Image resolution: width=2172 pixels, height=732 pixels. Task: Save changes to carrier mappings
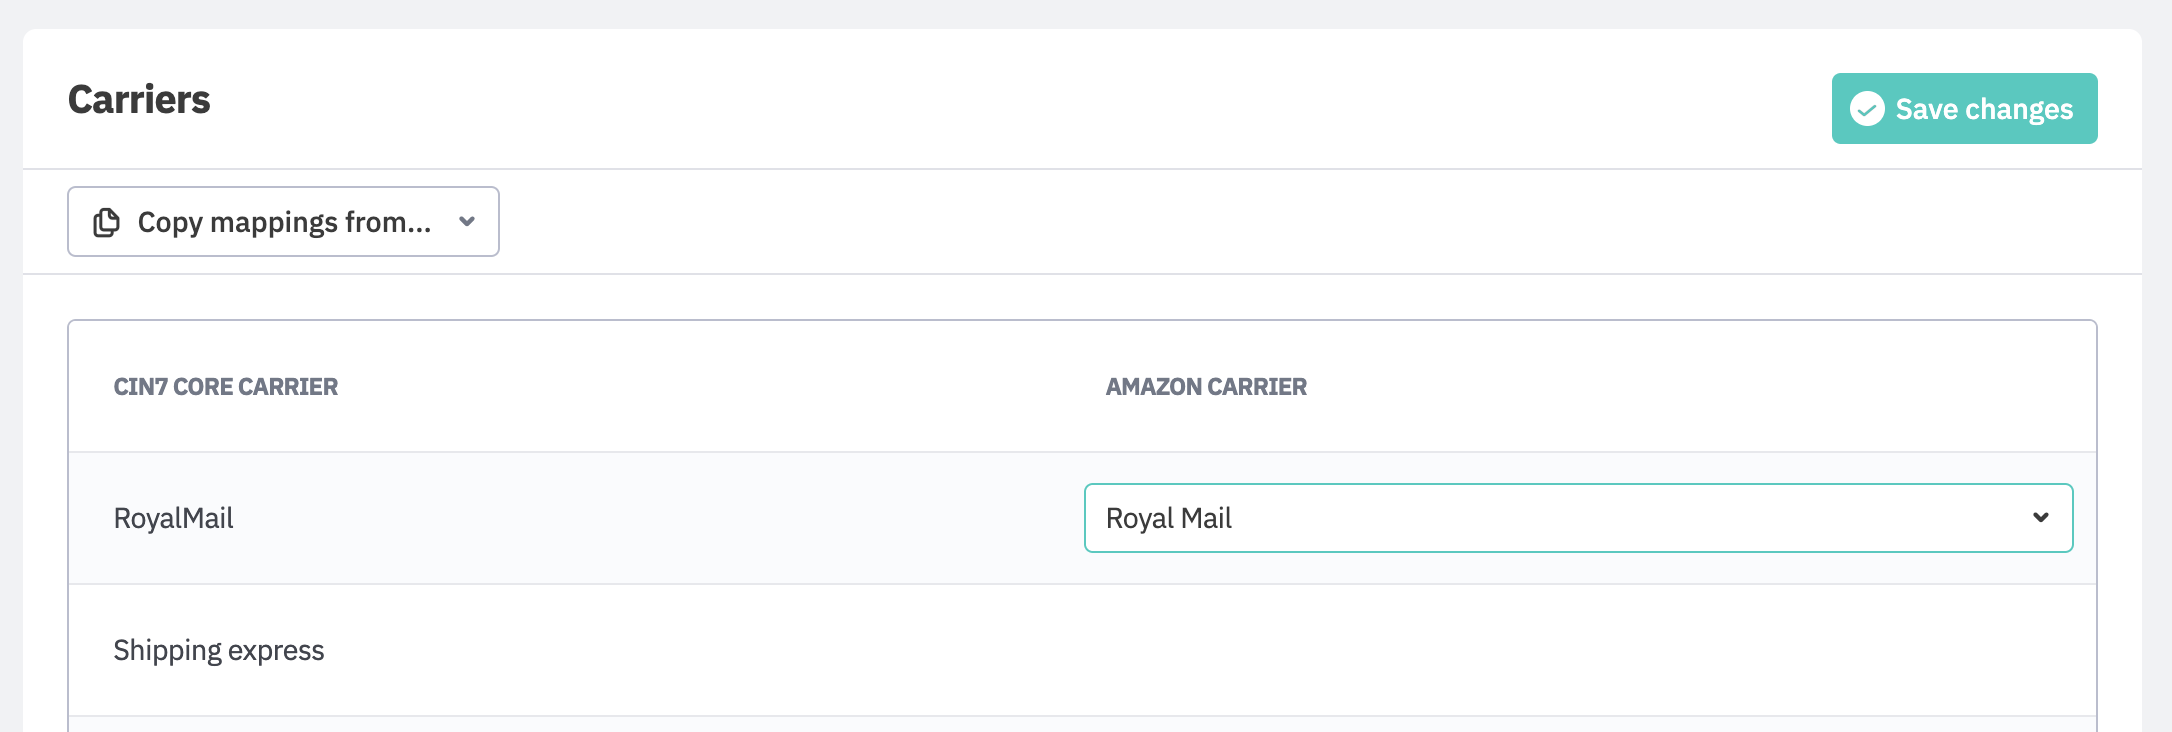(x=1964, y=109)
